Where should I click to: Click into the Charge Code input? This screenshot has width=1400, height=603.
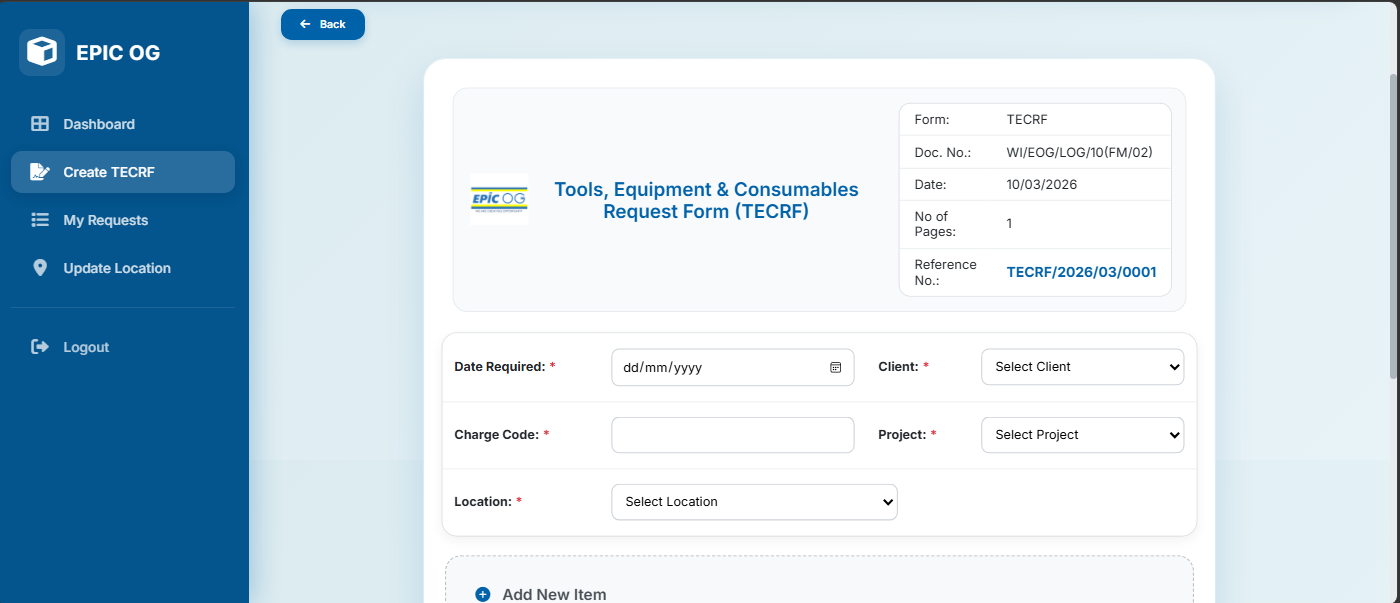click(x=732, y=435)
